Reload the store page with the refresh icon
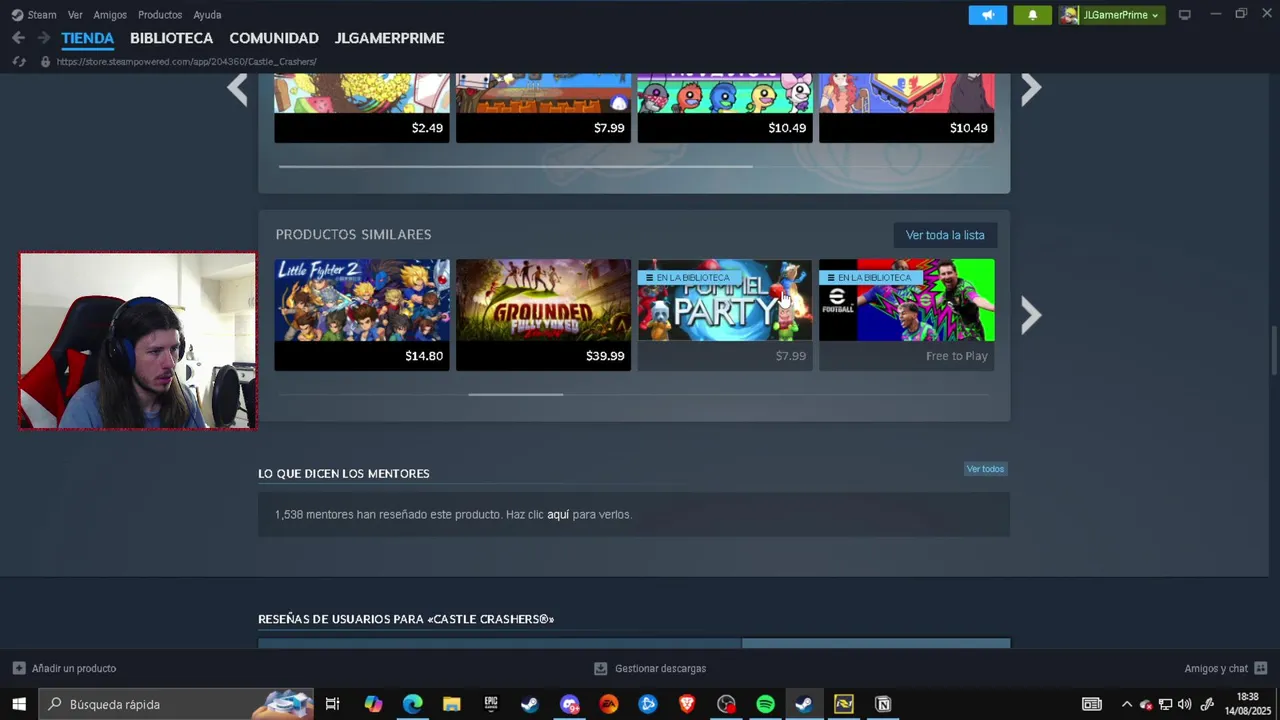 tap(19, 62)
